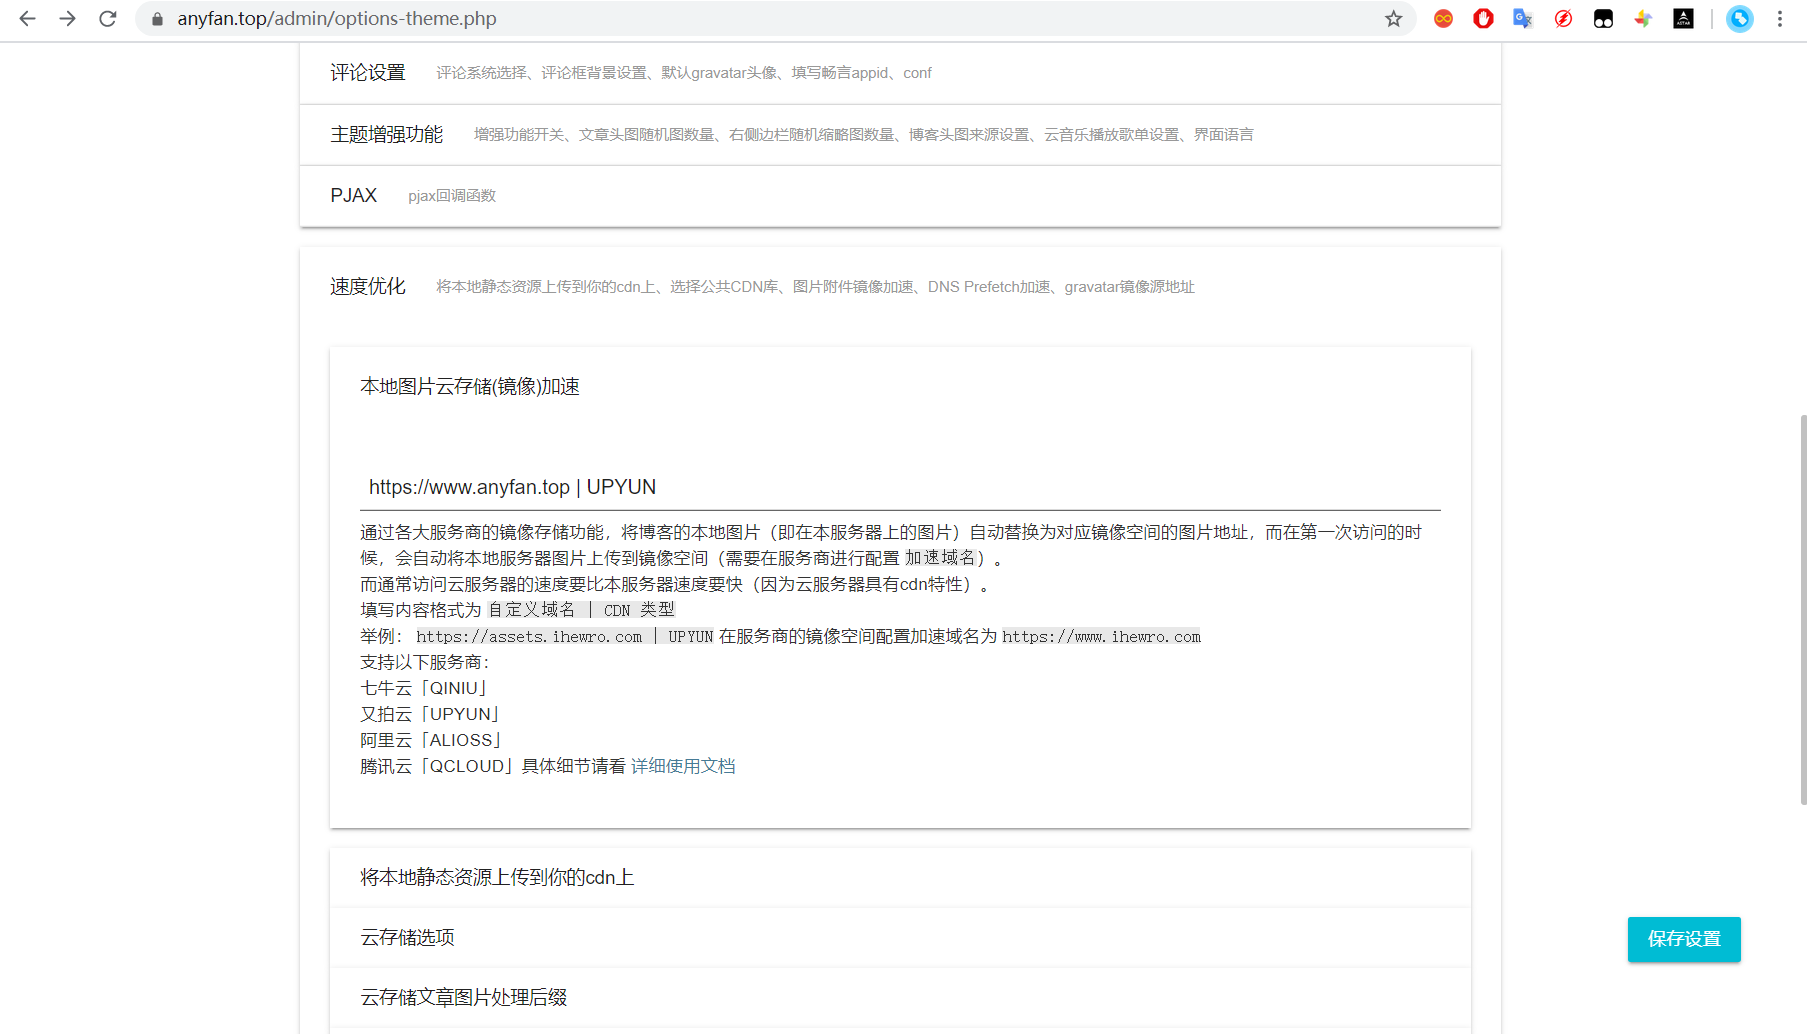Open the 详细使用文档 link
Image resolution: width=1807 pixels, height=1034 pixels.
(683, 766)
